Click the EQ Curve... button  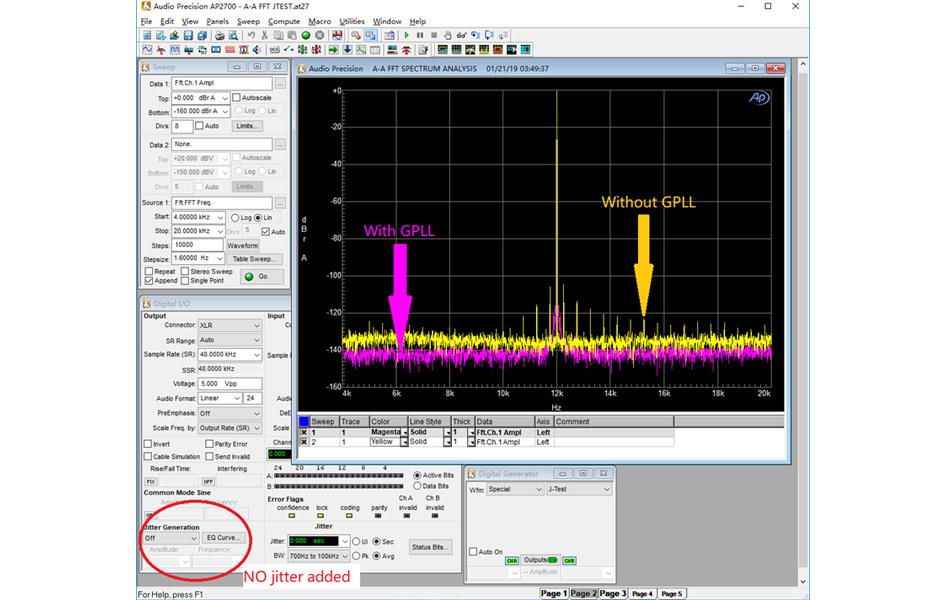pyautogui.click(x=223, y=537)
